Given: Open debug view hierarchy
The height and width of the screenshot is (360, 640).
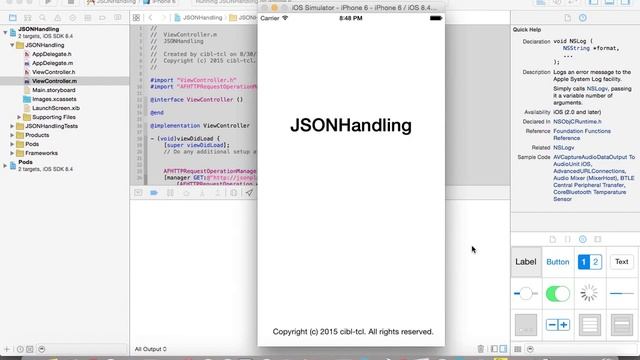Looking at the screenshot, I should pyautogui.click(x=233, y=193).
